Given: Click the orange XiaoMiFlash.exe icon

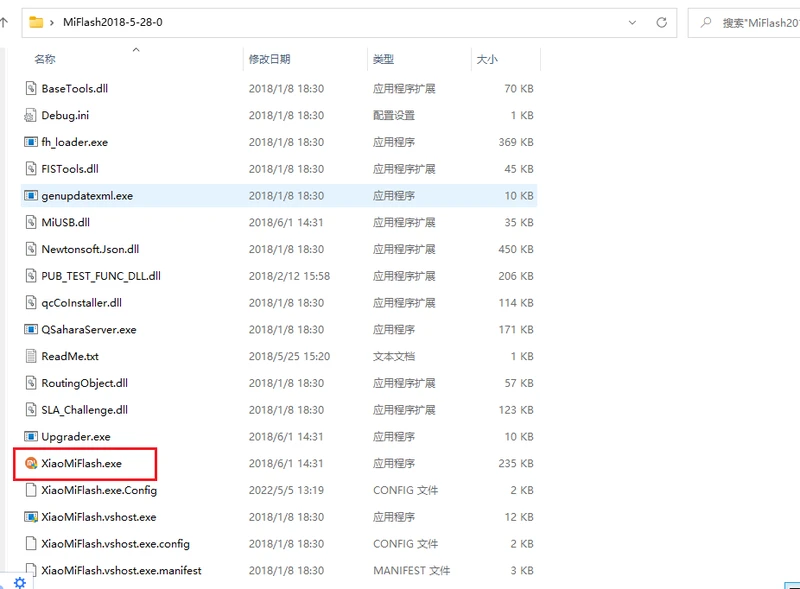Looking at the screenshot, I should click(31, 463).
